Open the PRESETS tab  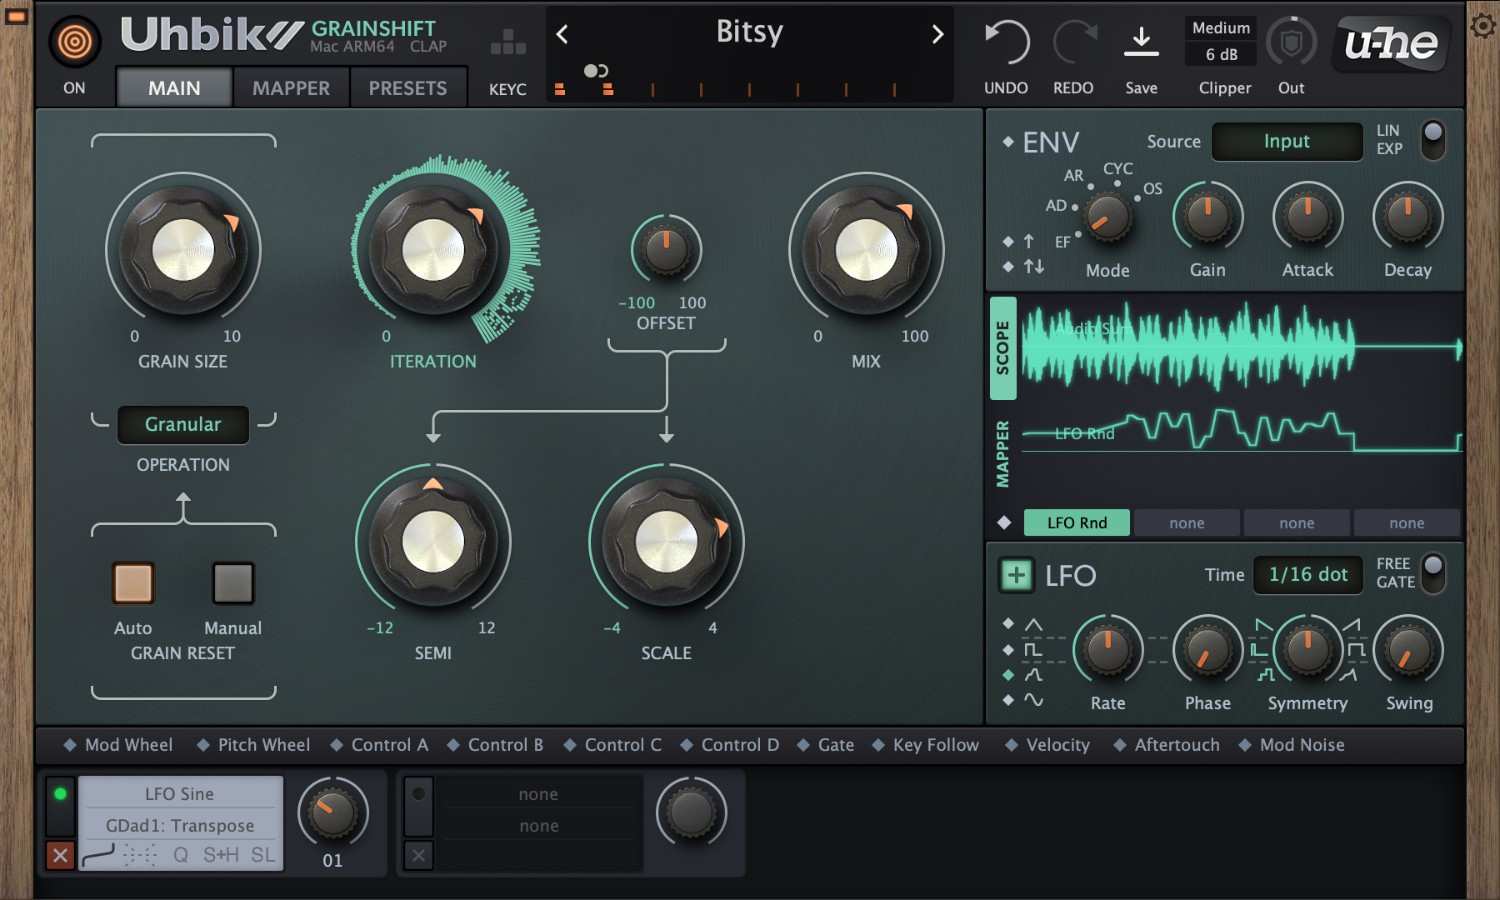(409, 88)
